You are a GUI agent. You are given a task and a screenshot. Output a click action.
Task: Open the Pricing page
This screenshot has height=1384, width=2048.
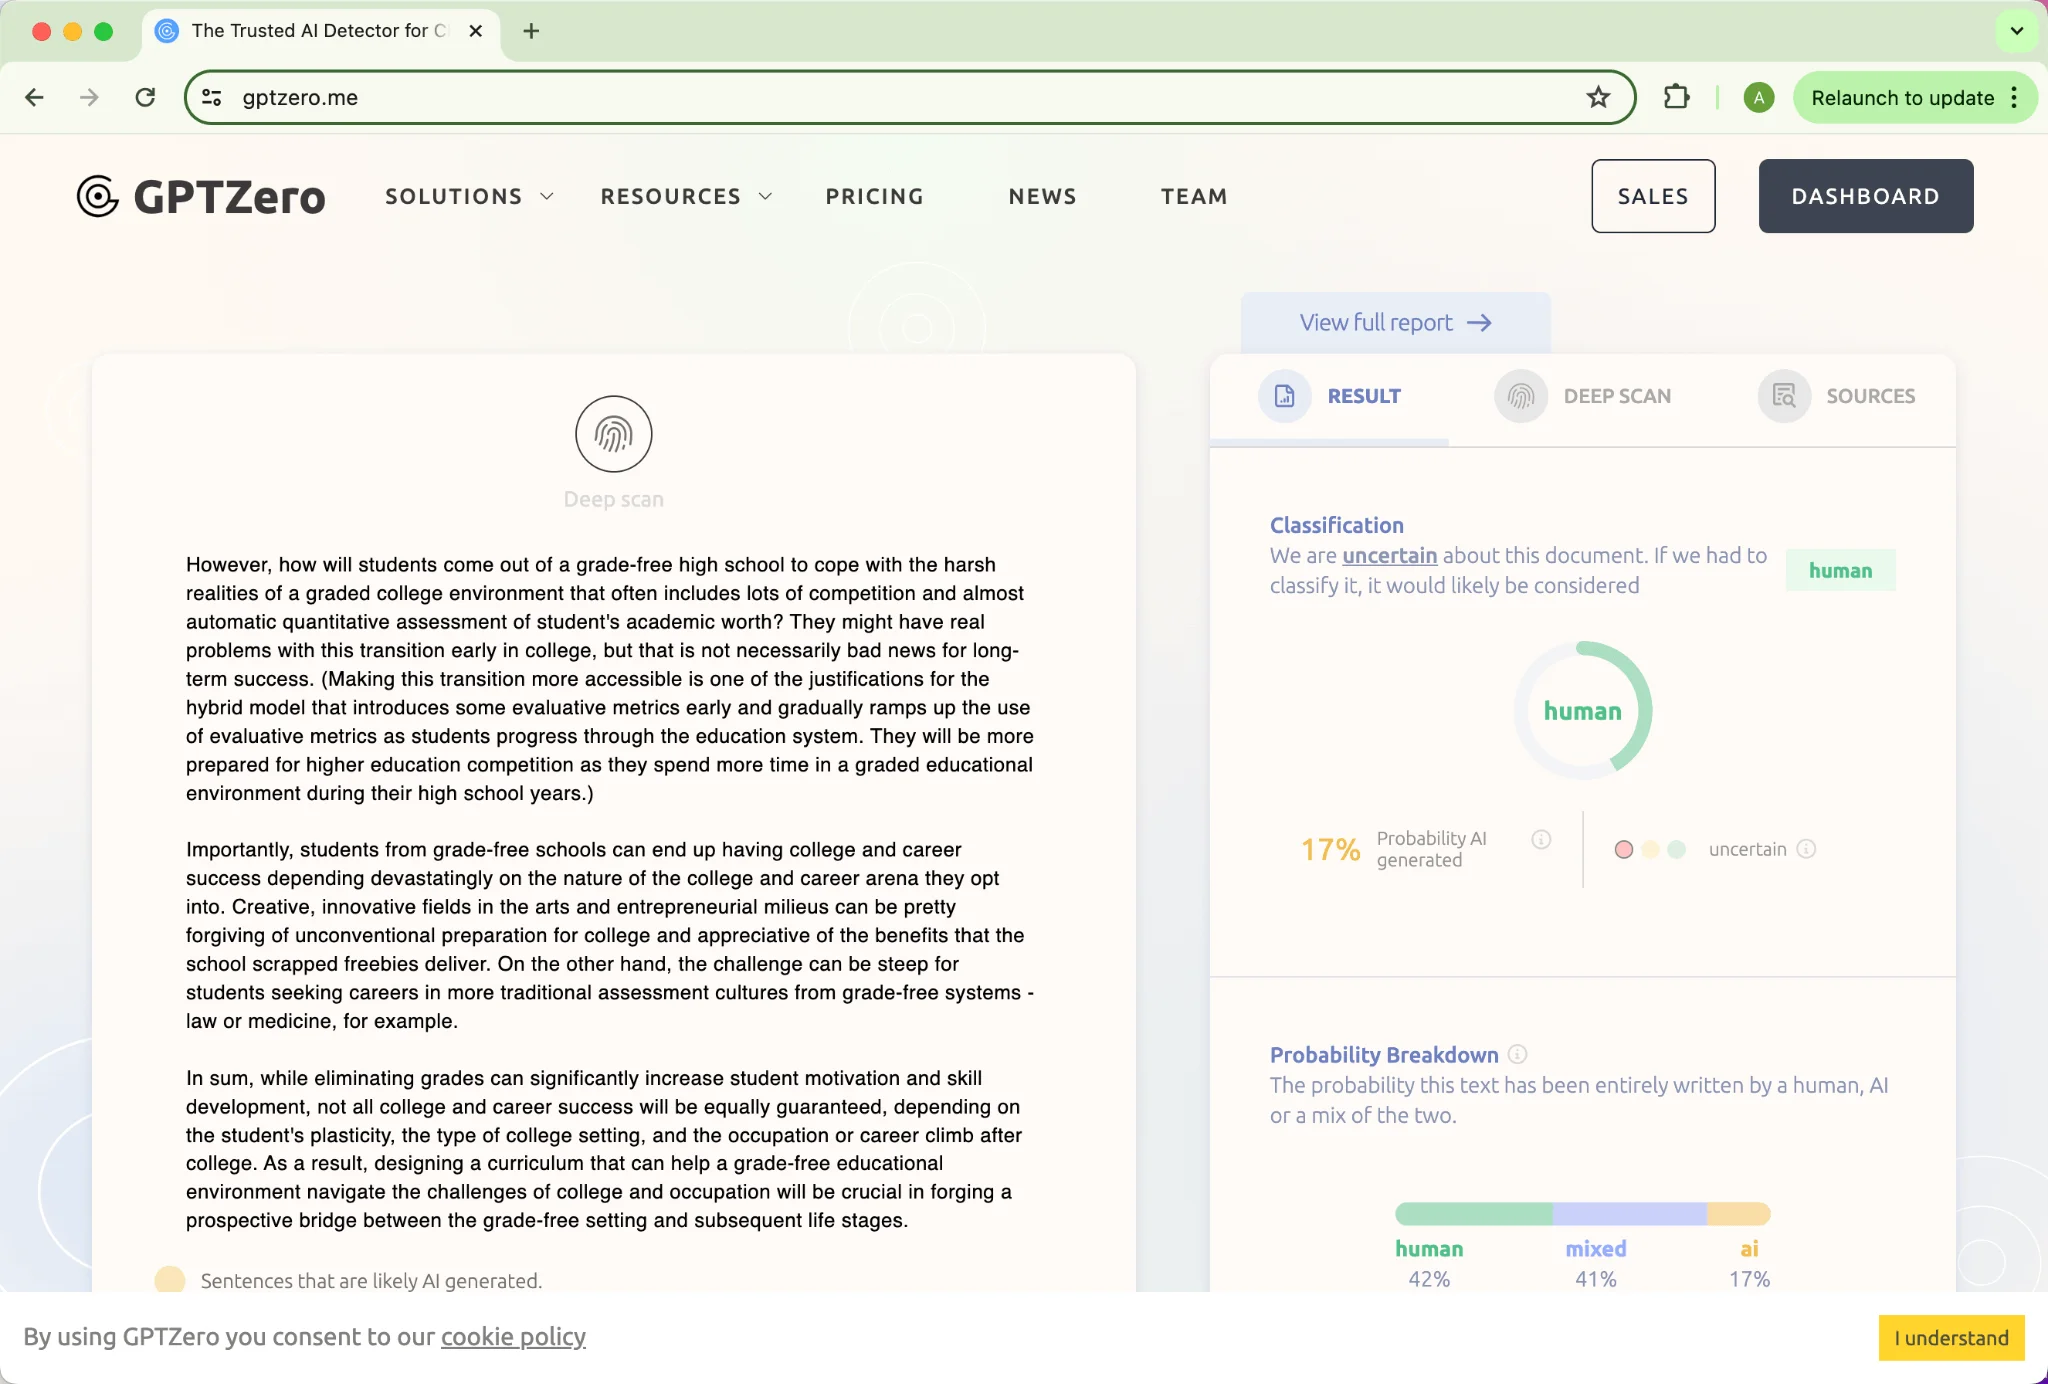click(875, 196)
